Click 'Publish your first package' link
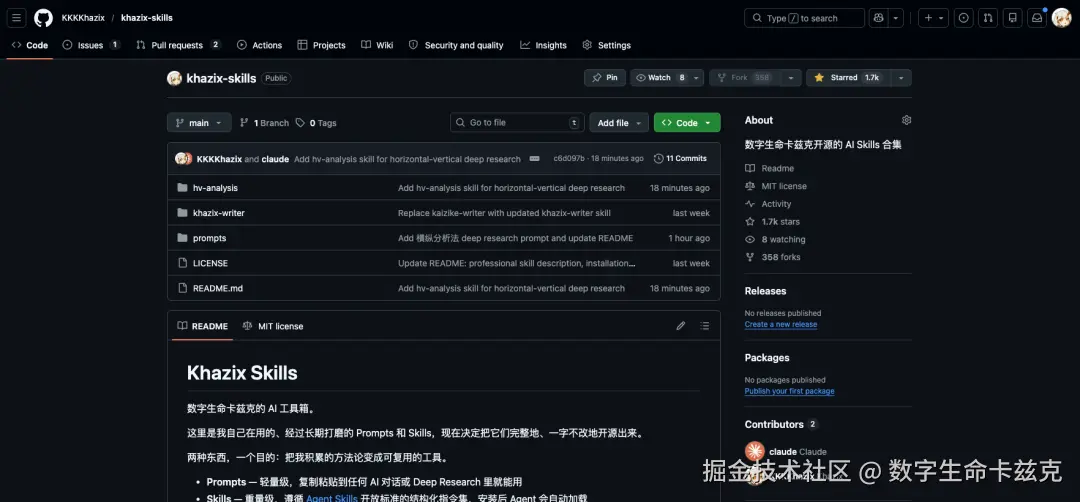1080x502 pixels. tap(789, 391)
